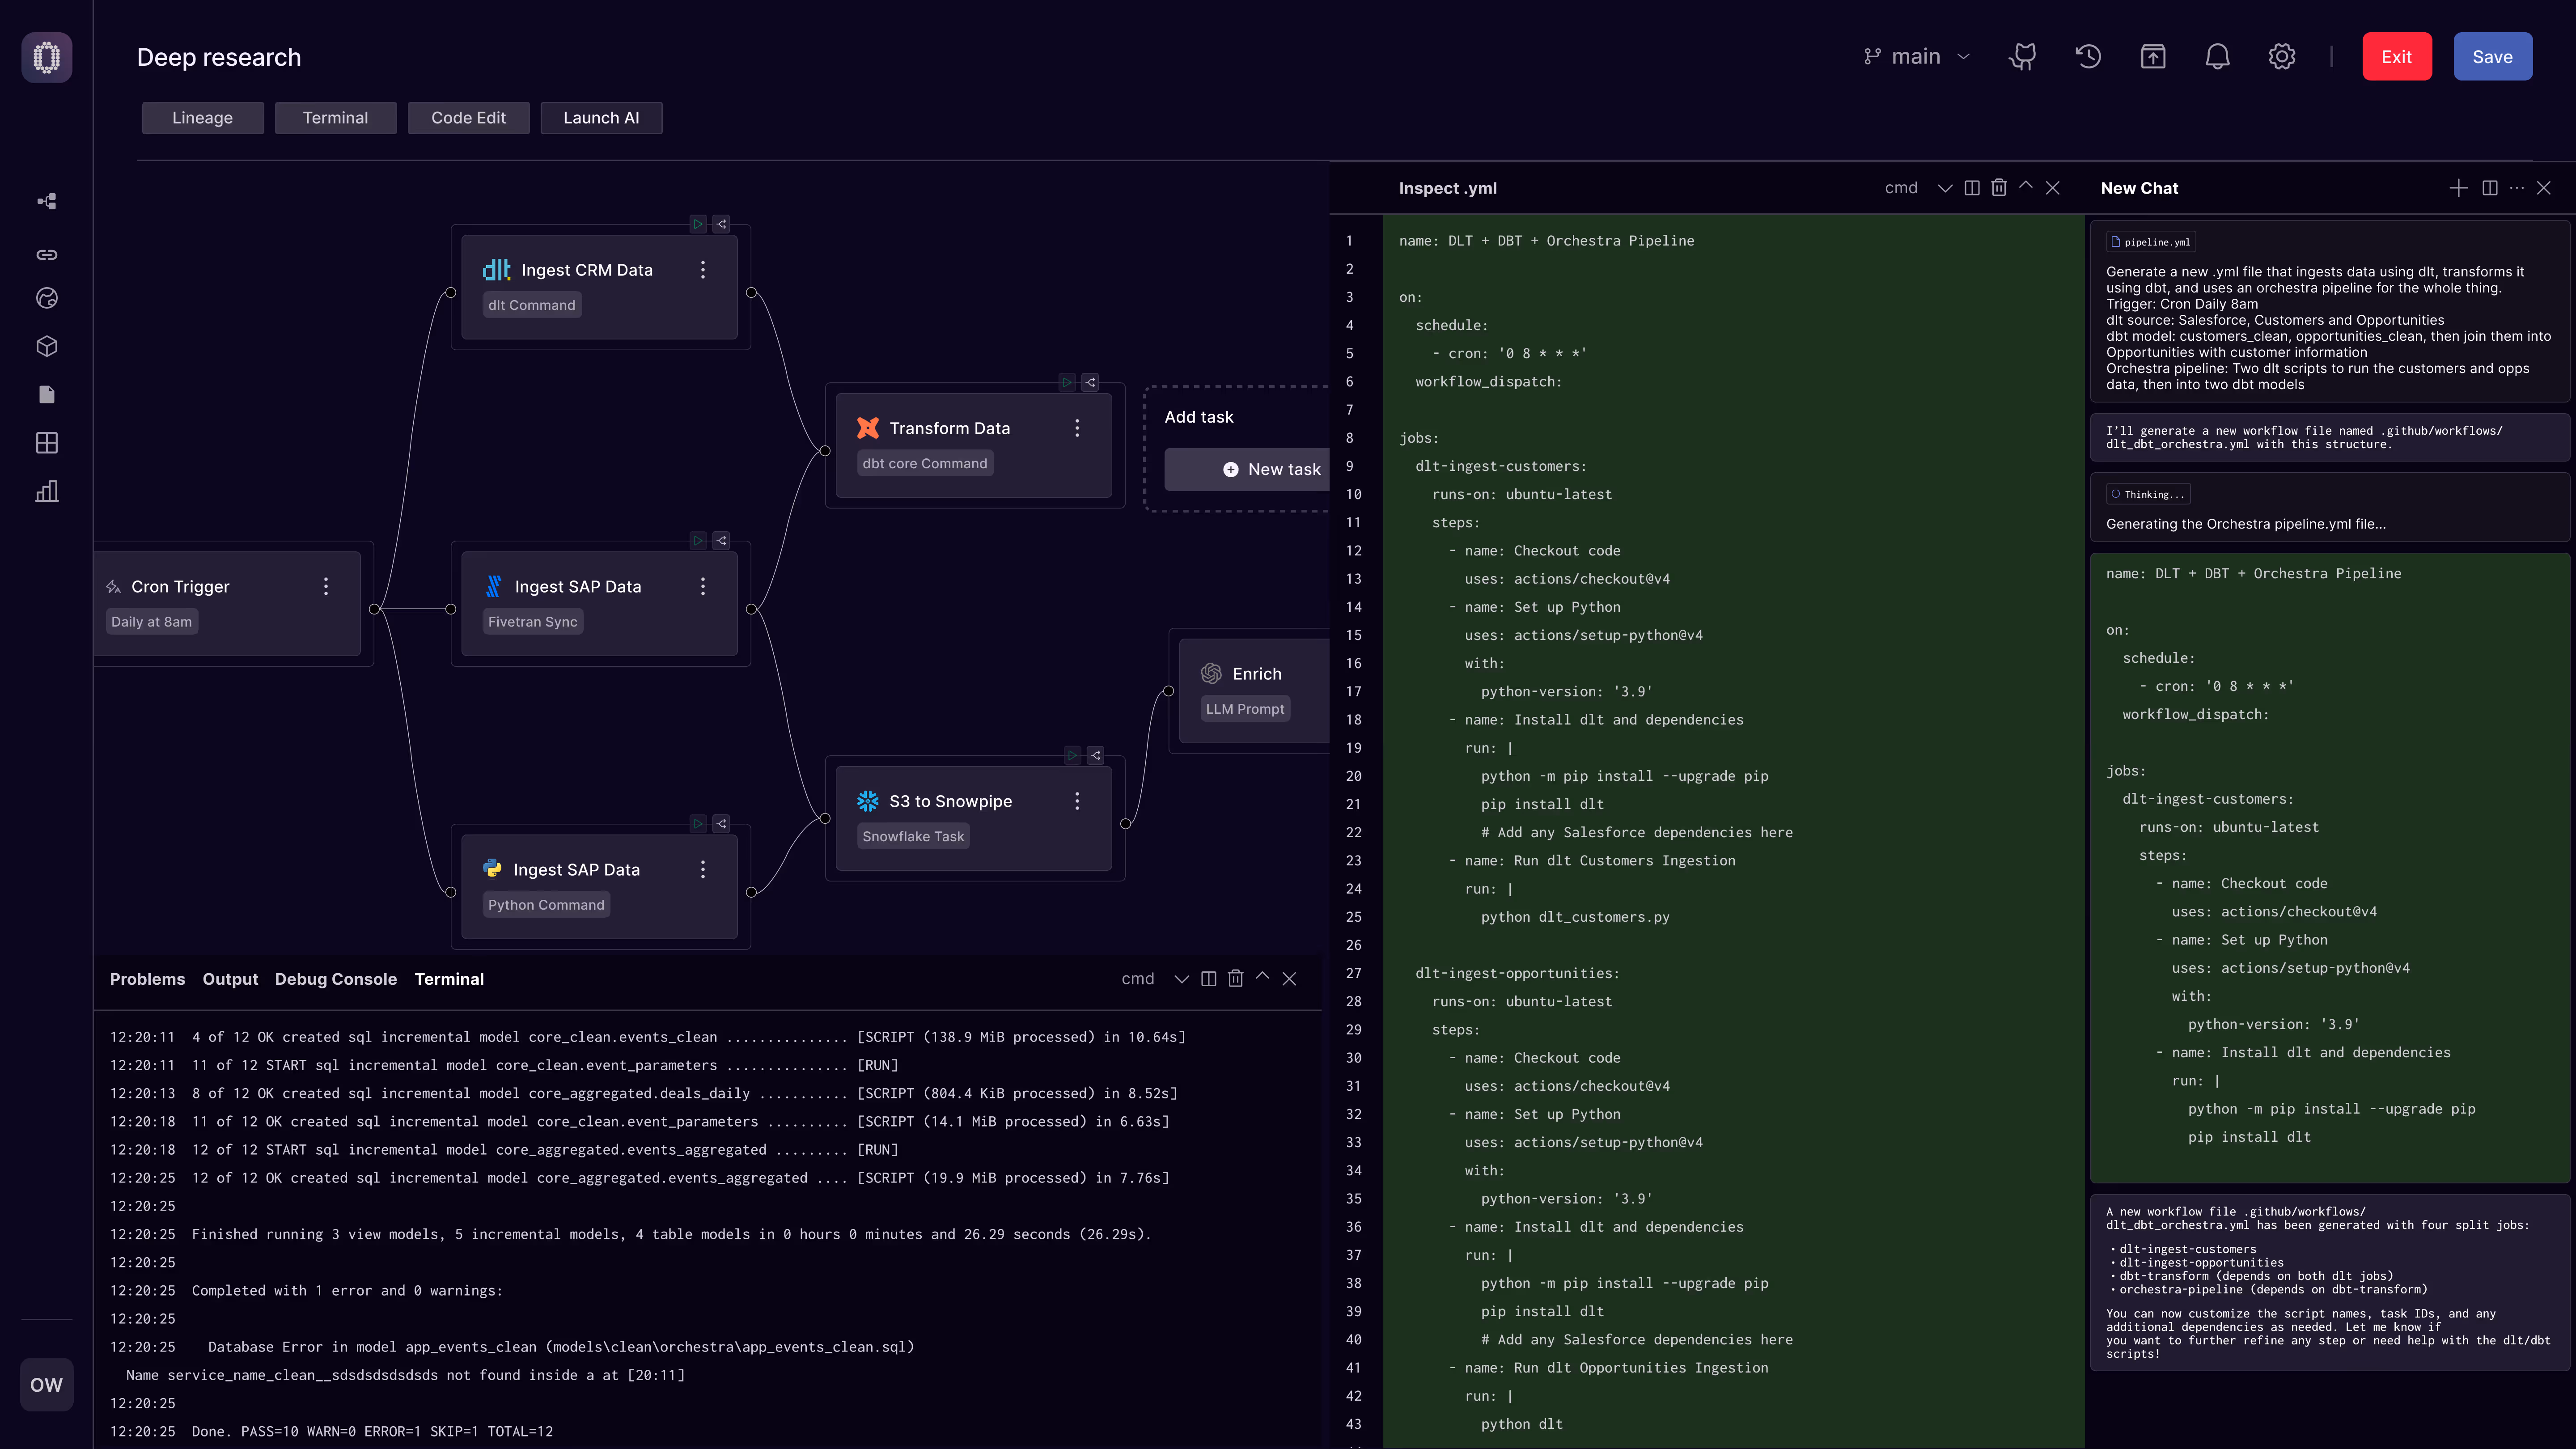Screen dimensions: 2576x1449
Task: Click the pipeline.yml file chip in the chat
Action: pos(2151,241)
